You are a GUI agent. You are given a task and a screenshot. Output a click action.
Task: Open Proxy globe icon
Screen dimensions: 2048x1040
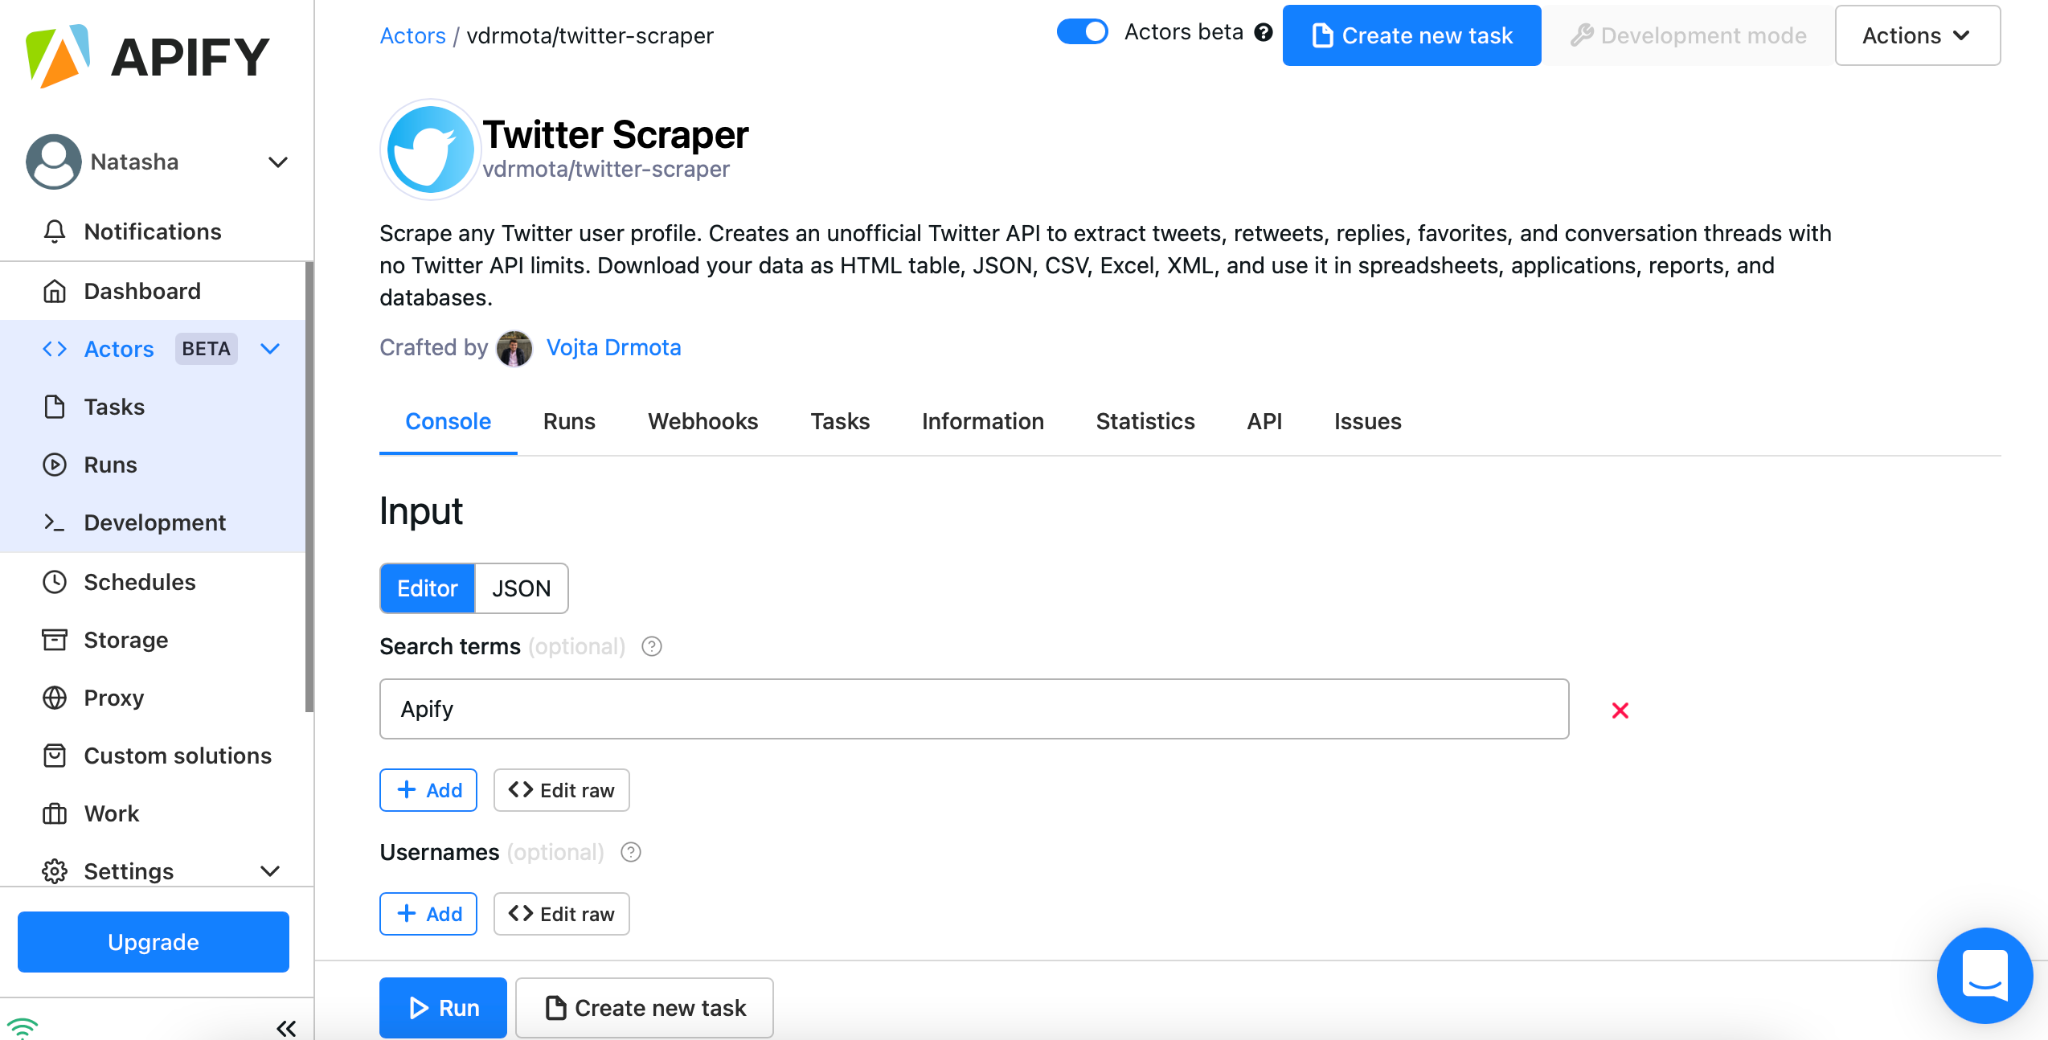pos(55,698)
